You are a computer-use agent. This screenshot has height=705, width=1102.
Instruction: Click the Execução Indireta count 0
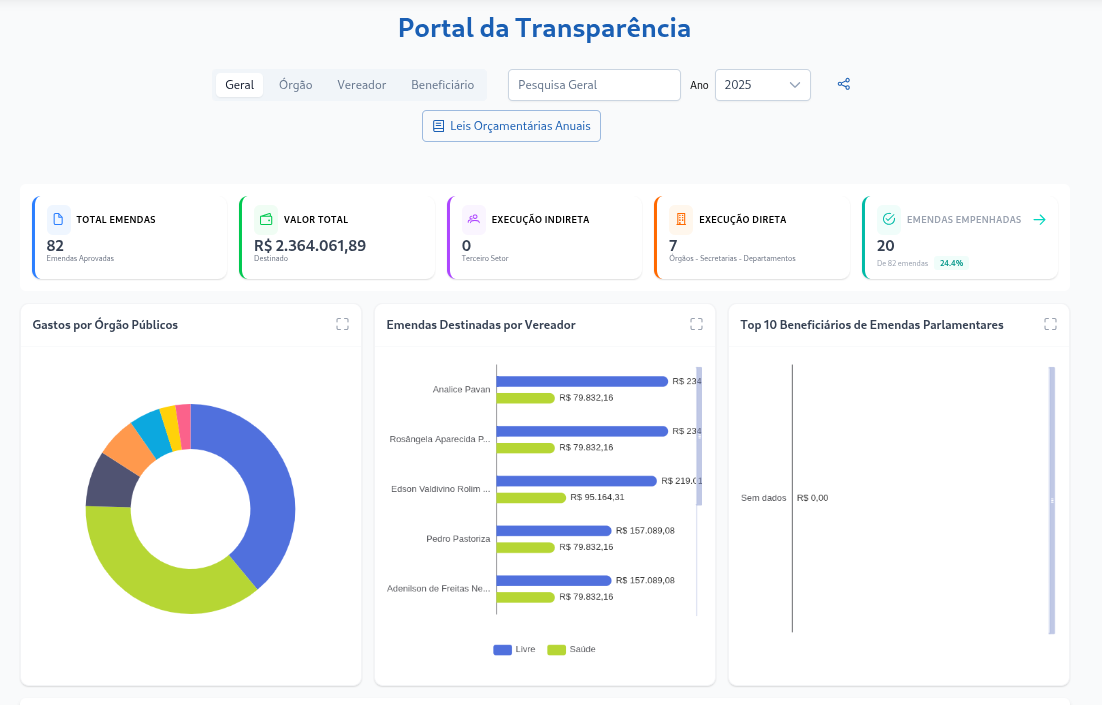tap(466, 246)
